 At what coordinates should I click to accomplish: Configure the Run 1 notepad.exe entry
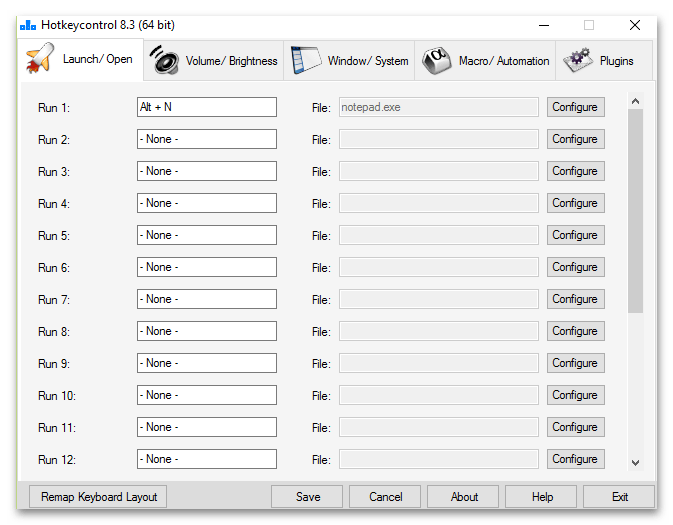(x=575, y=107)
